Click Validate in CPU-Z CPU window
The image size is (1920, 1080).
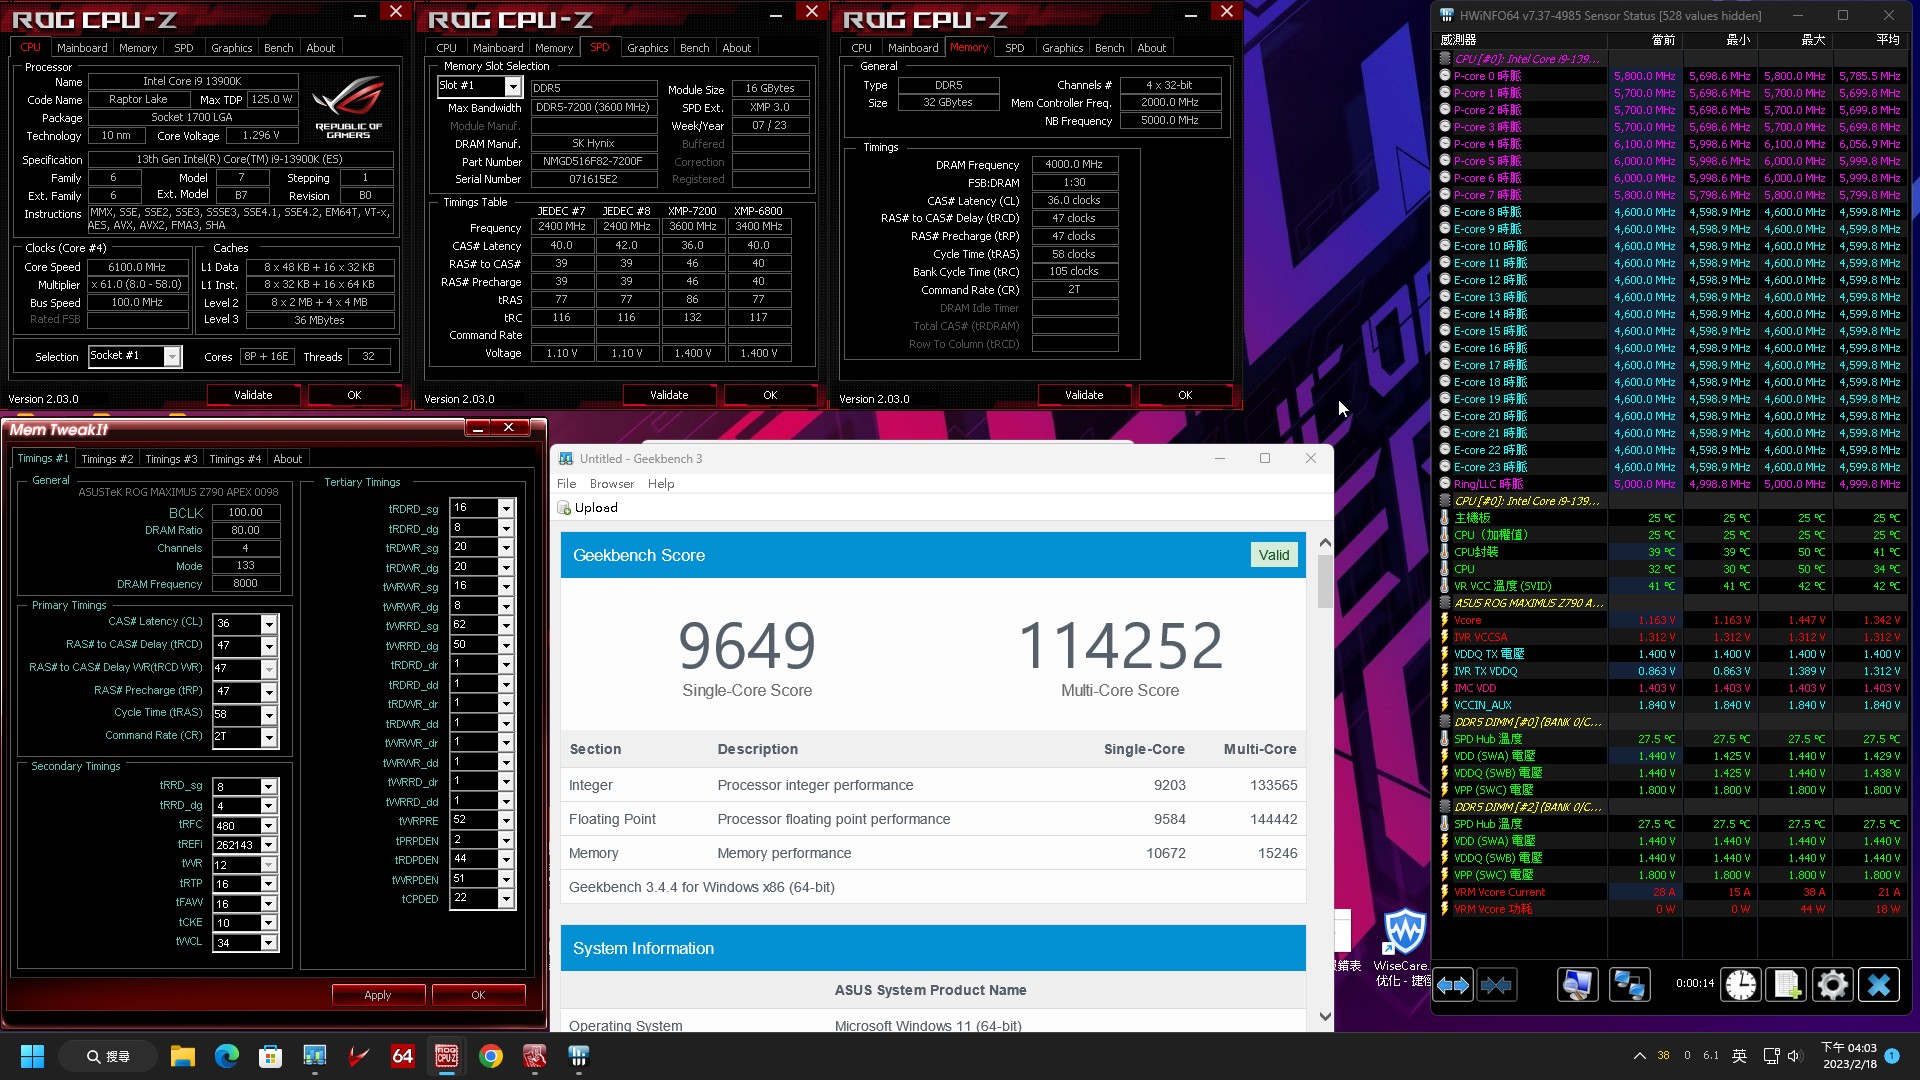(253, 395)
